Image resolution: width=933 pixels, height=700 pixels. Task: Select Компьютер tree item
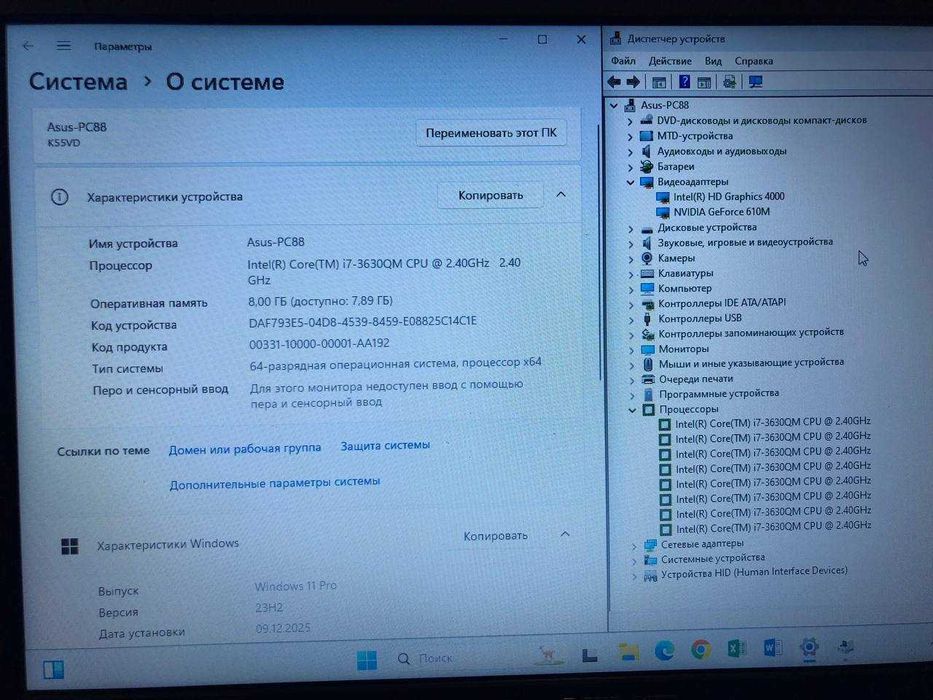[x=684, y=289]
